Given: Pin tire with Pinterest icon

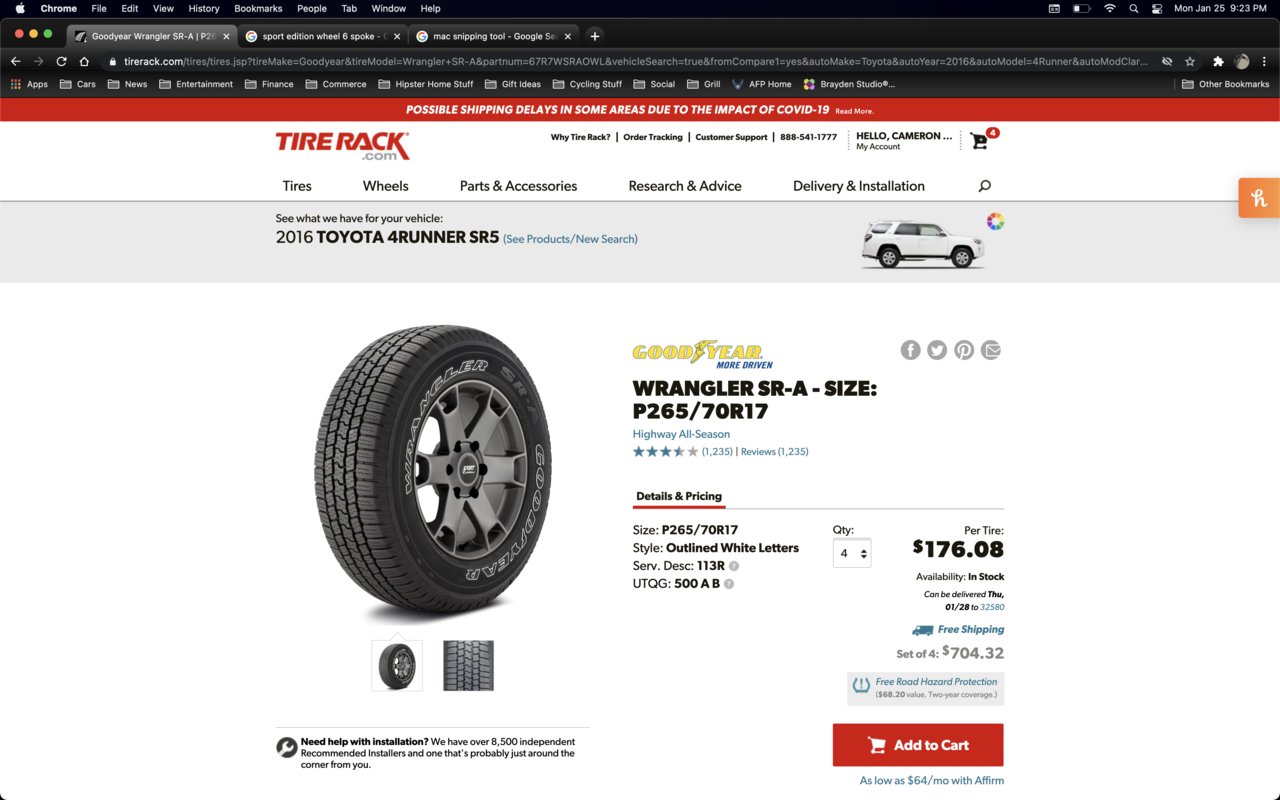Looking at the screenshot, I should point(964,350).
